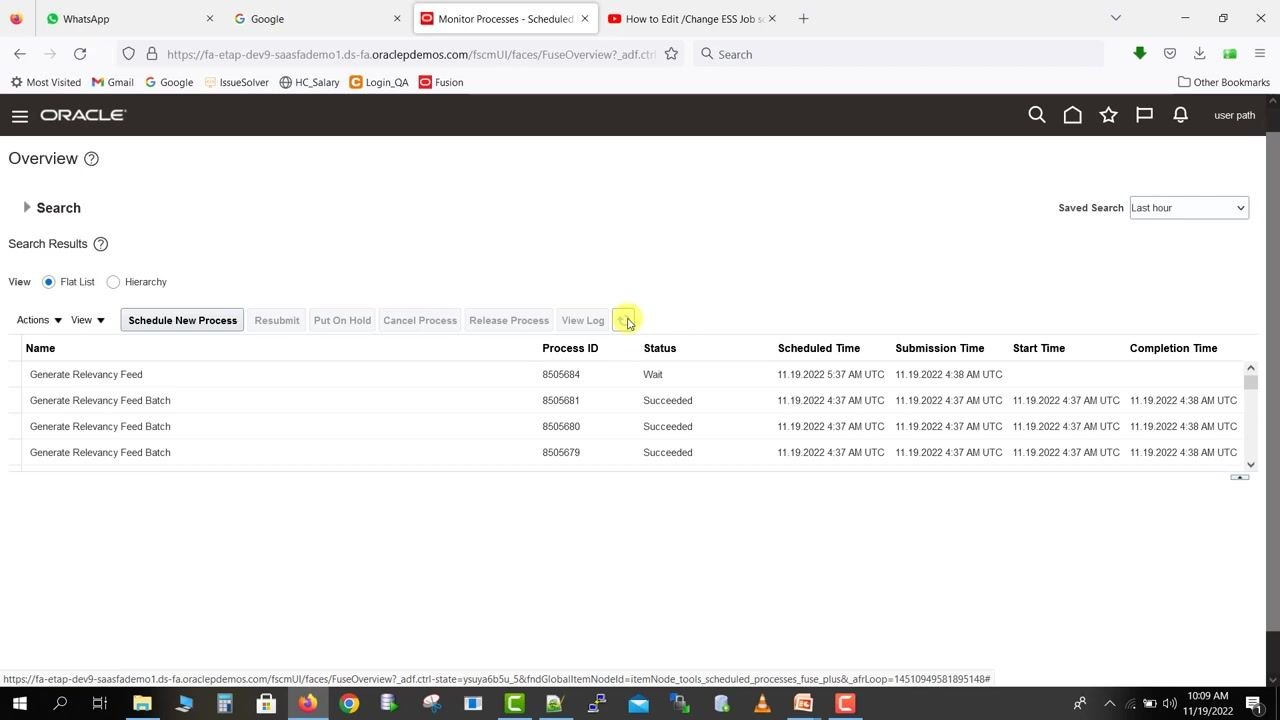Open the Firefox downloads arrow icon

pos(1199,54)
